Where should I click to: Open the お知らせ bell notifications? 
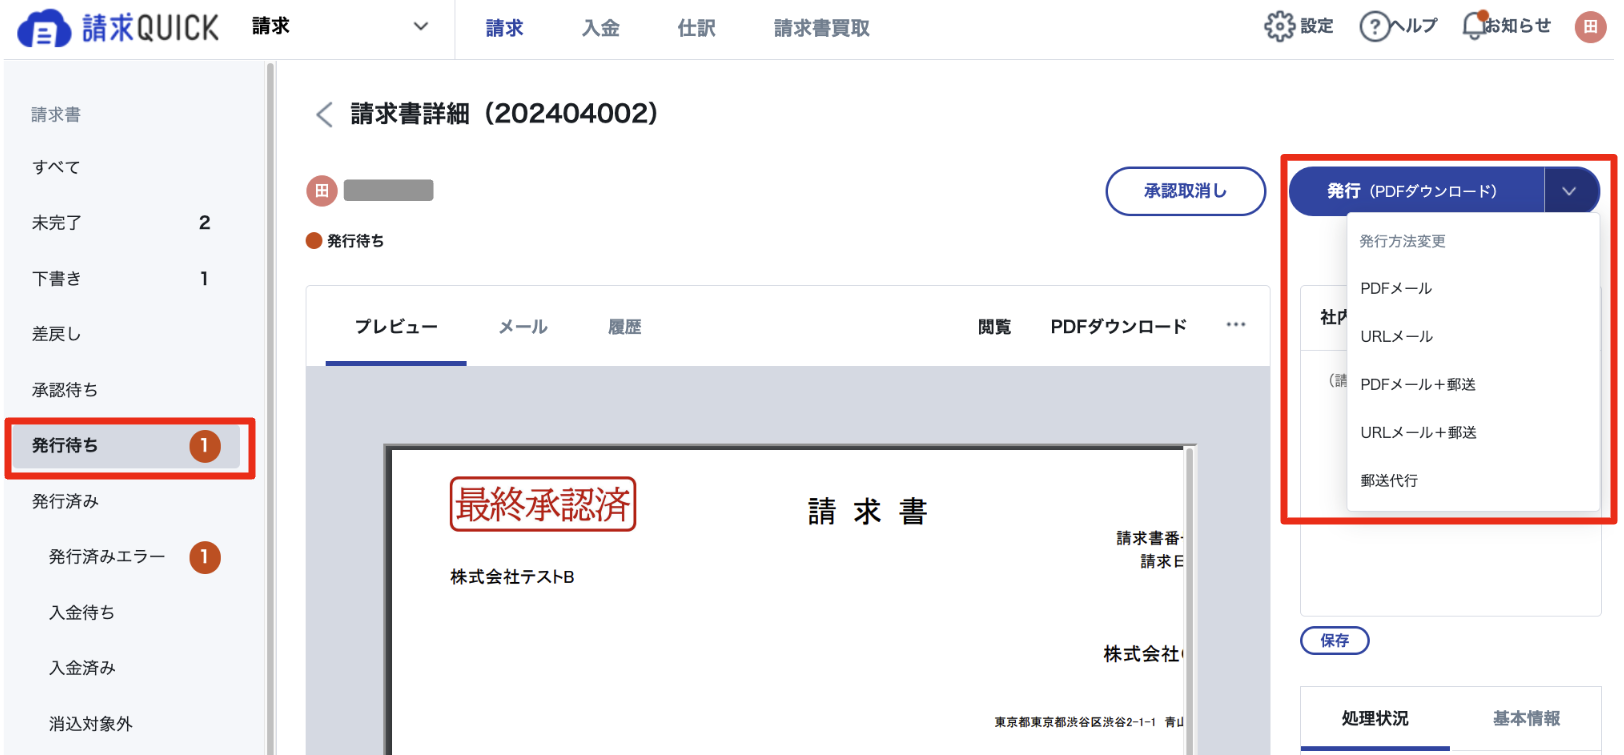(1473, 26)
